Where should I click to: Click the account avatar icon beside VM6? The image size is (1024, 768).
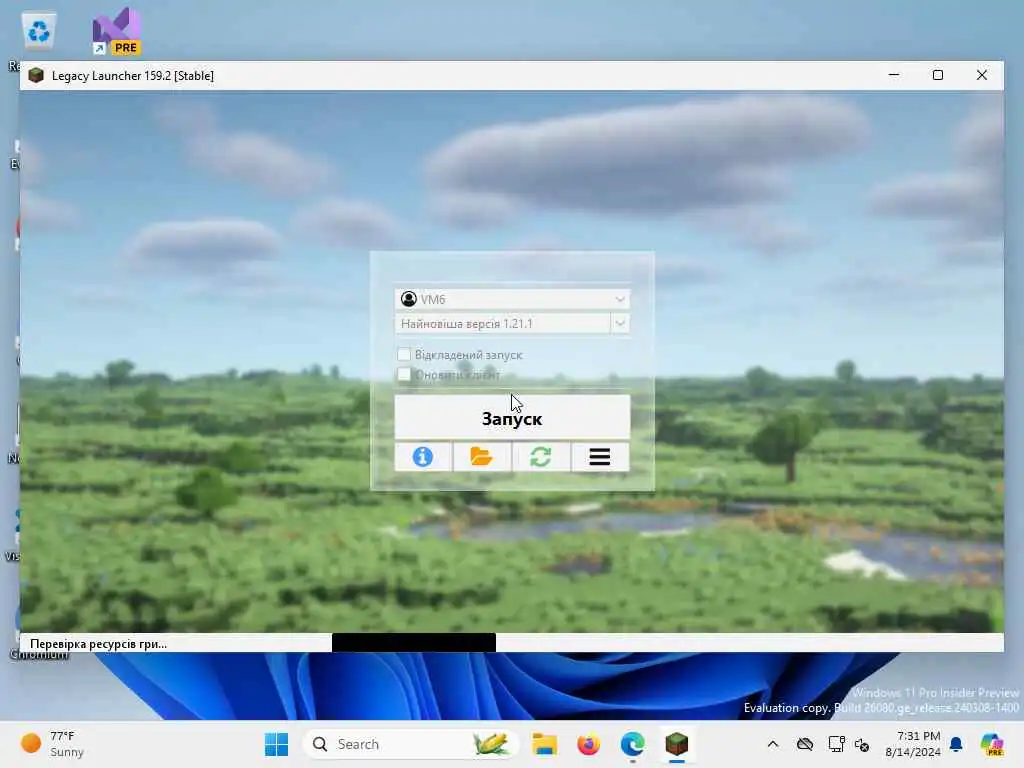click(x=409, y=299)
